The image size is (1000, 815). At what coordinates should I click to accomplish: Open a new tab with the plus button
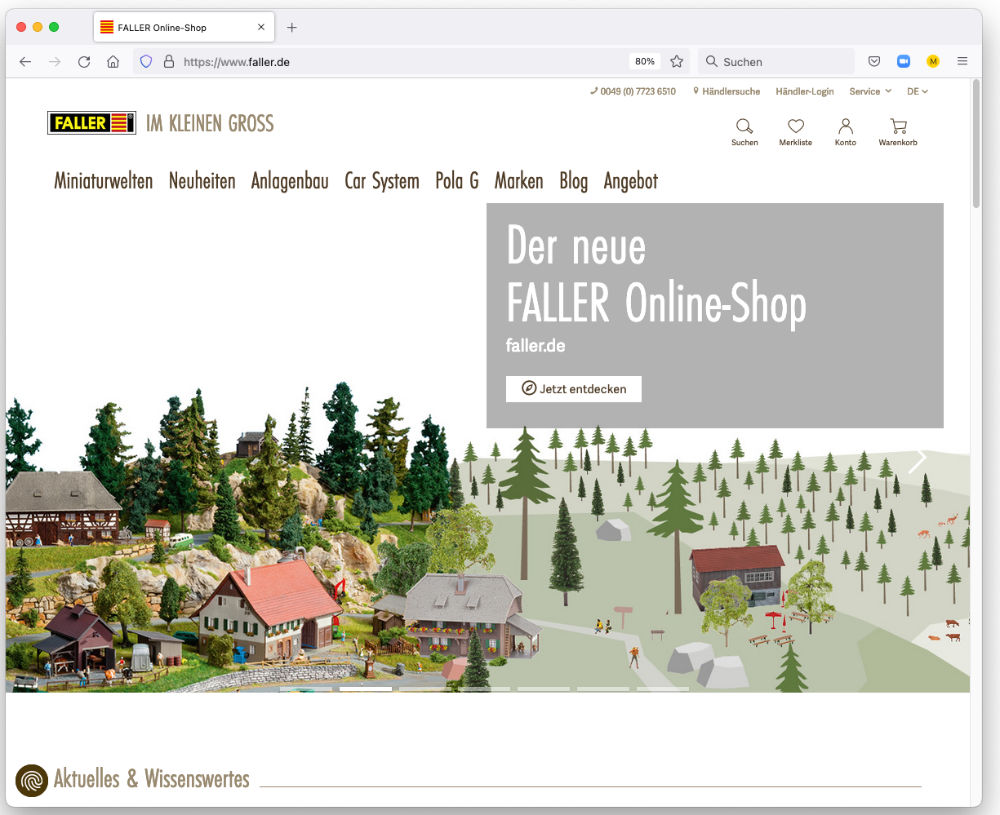coord(291,27)
